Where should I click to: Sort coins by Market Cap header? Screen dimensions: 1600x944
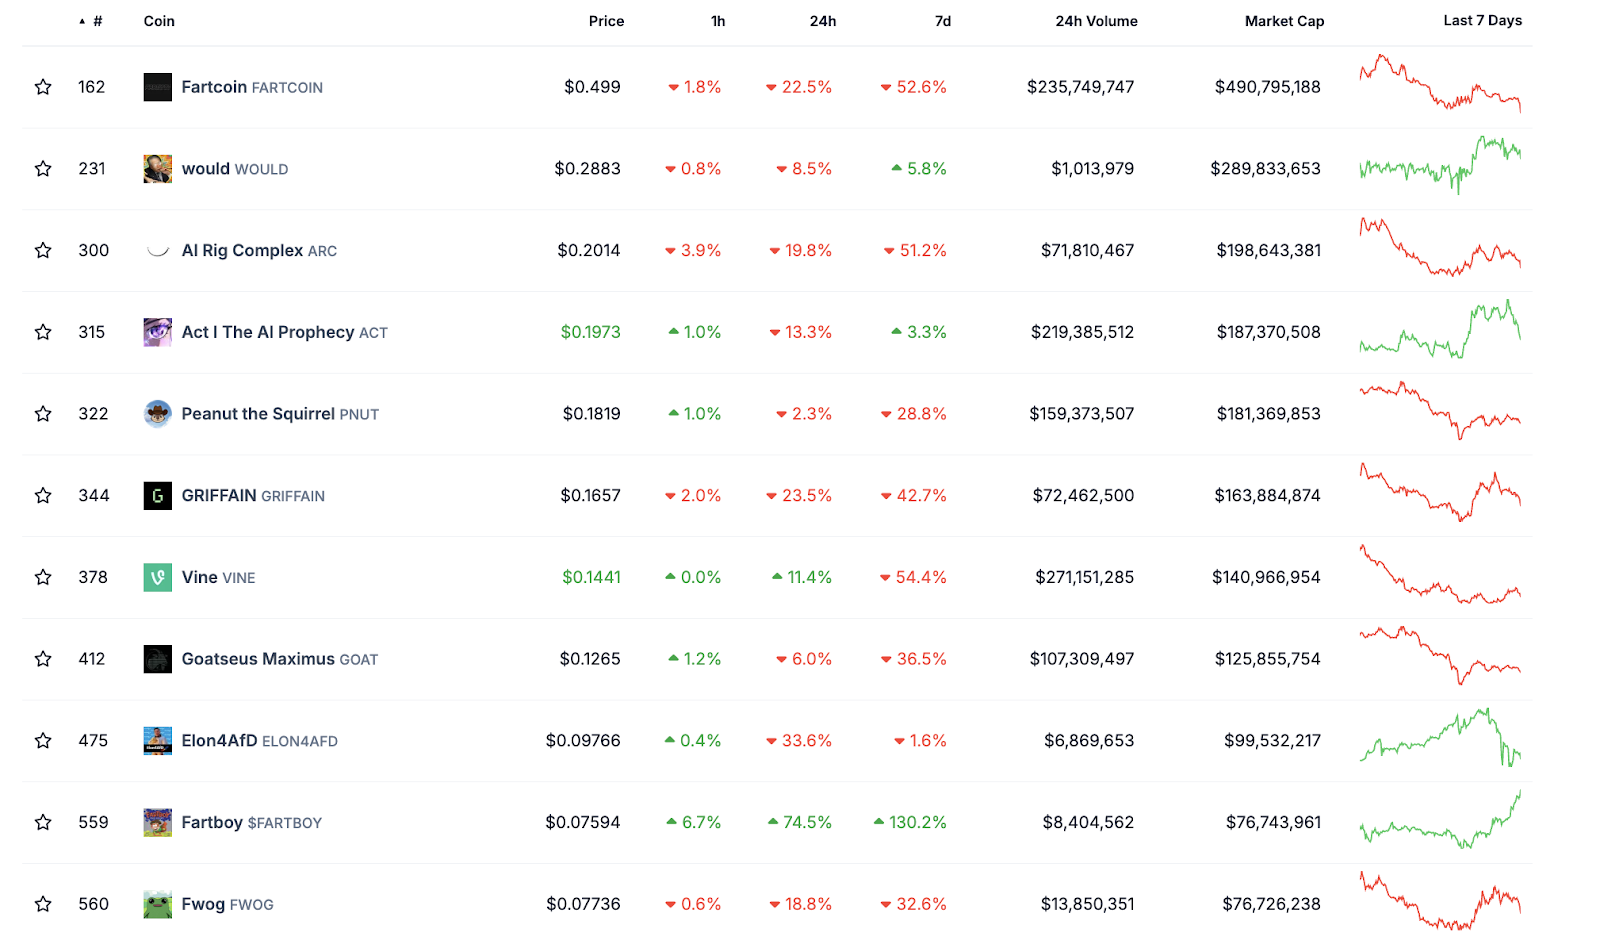[x=1284, y=21]
